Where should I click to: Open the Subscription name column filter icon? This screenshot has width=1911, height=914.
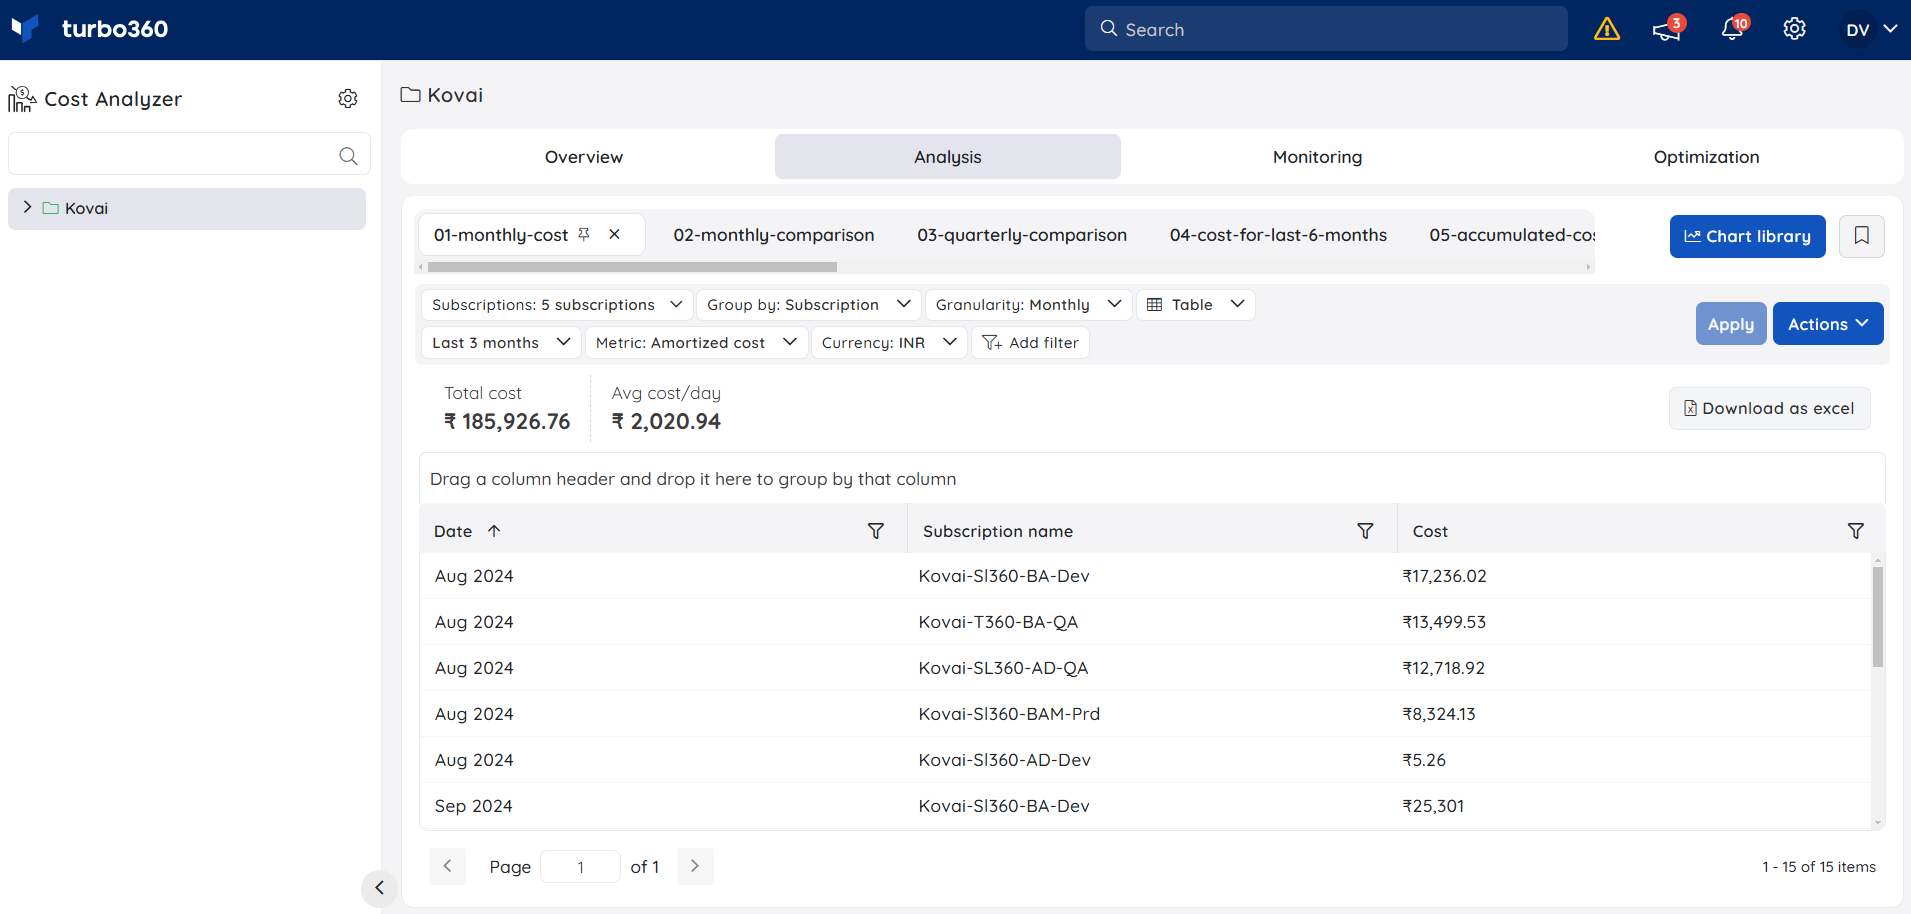click(x=1365, y=531)
